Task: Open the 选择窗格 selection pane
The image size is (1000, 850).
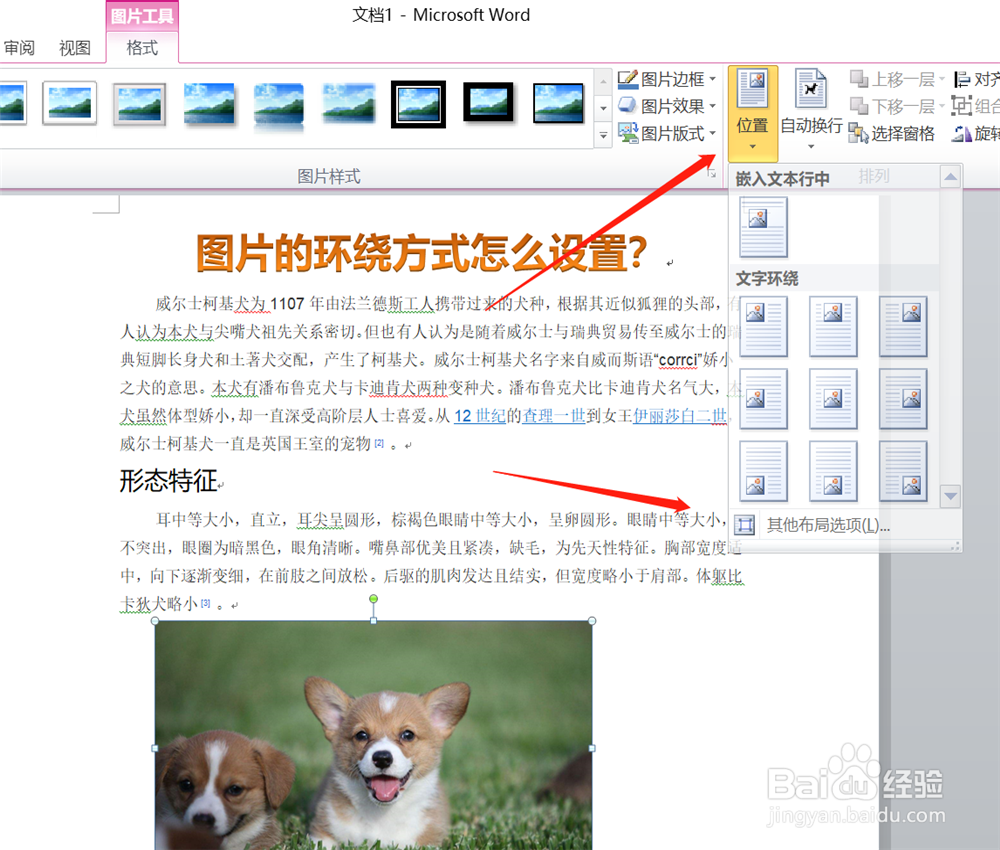Action: coord(892,133)
